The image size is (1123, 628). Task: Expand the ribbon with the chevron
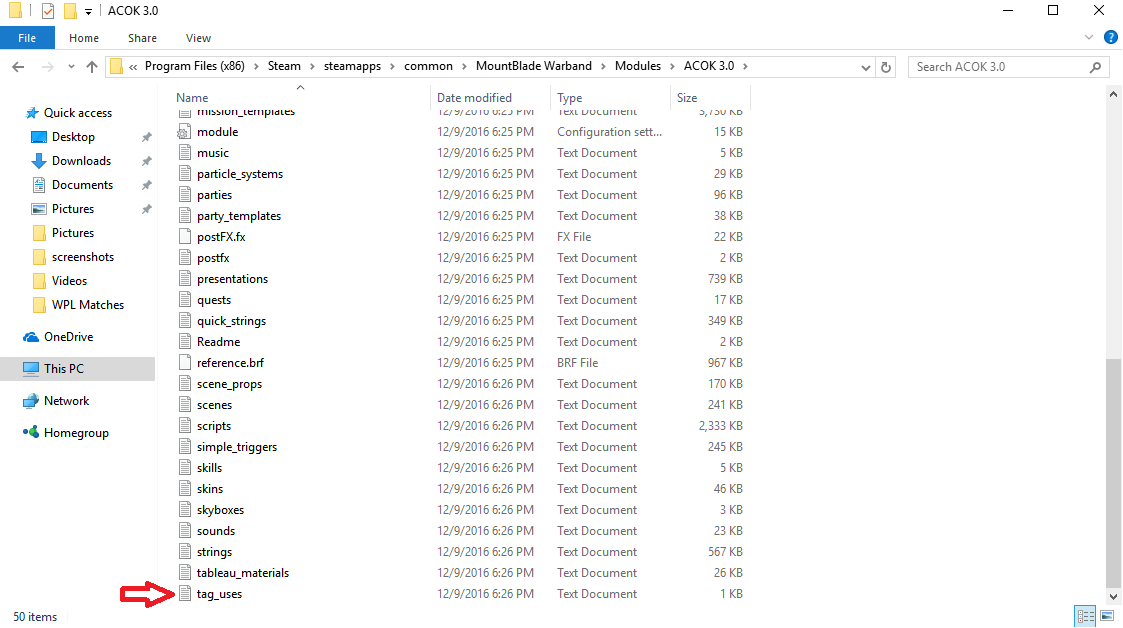point(1089,37)
